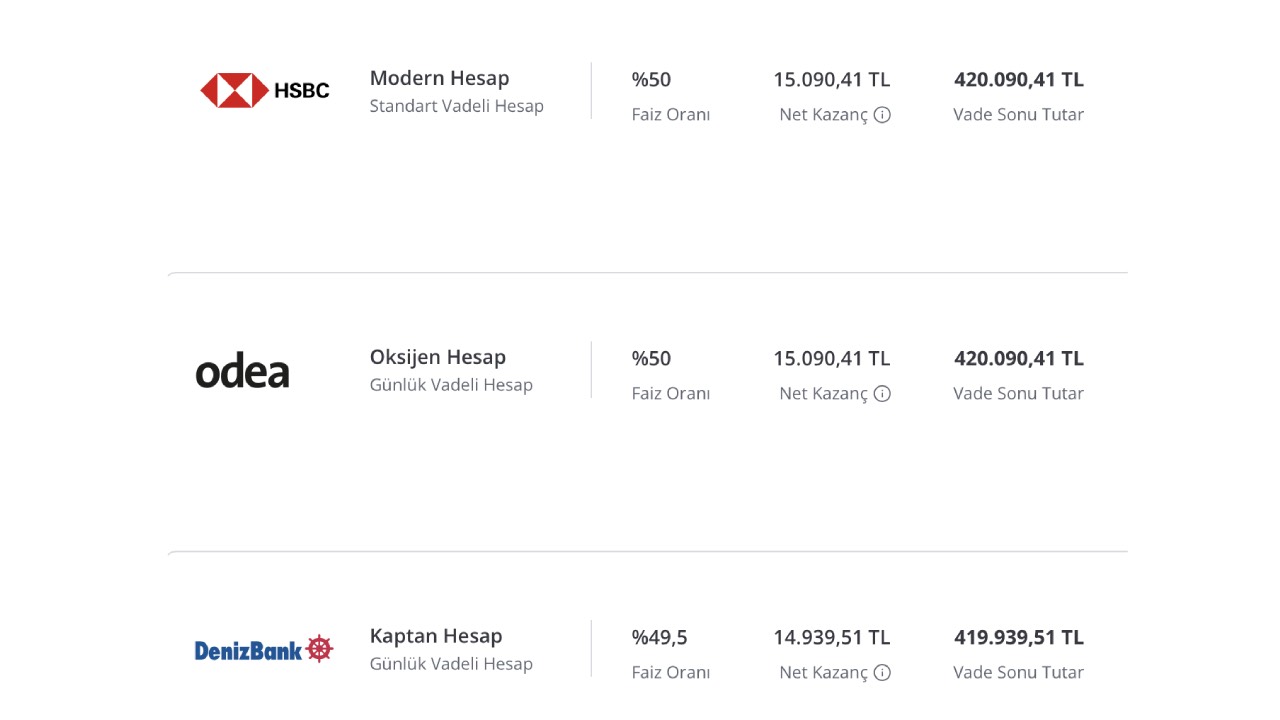Click Odea's Faiz Oranı label
The height and width of the screenshot is (720, 1280).
tap(671, 394)
